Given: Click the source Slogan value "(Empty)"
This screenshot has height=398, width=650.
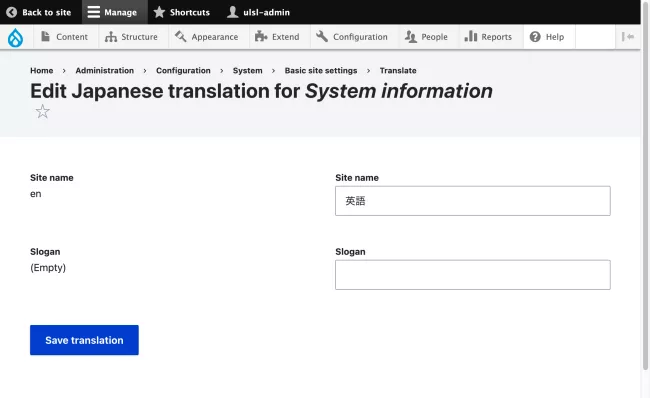Looking at the screenshot, I should coord(48,268).
